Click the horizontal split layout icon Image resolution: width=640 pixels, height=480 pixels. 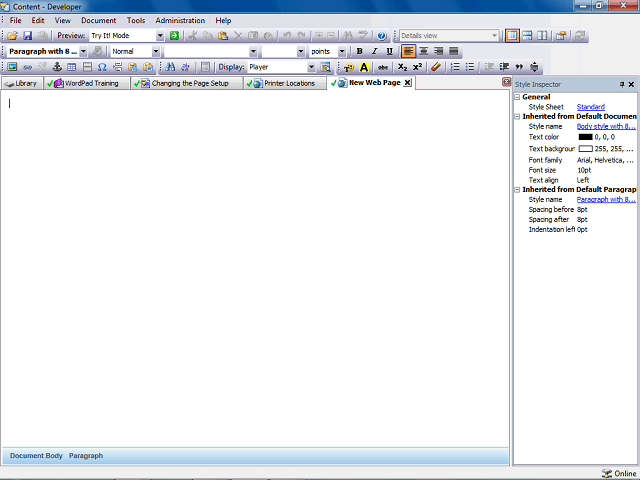527,36
